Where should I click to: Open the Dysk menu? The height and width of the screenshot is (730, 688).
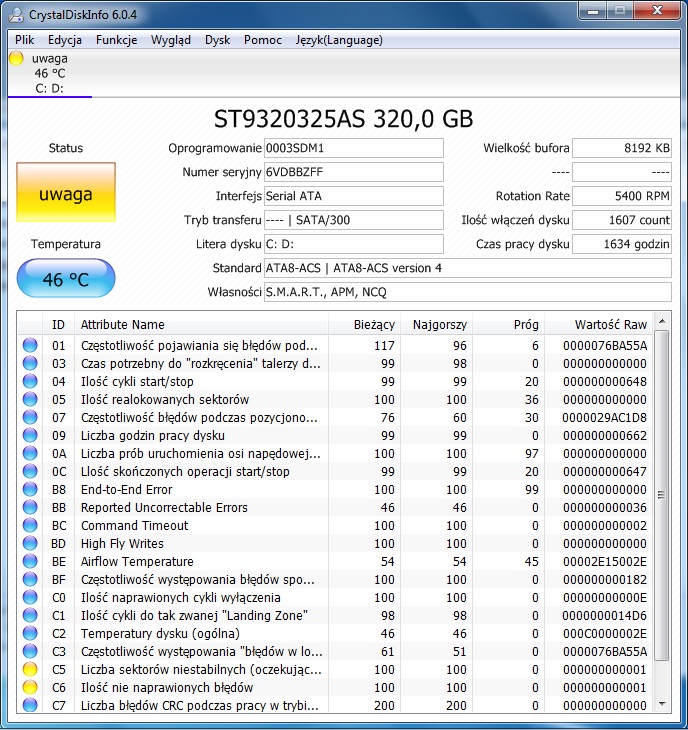coord(217,40)
